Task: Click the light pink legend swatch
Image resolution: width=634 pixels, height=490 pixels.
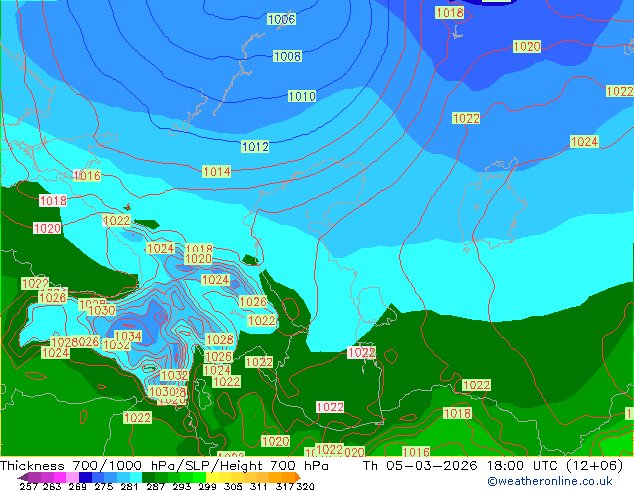Action: [72, 477]
